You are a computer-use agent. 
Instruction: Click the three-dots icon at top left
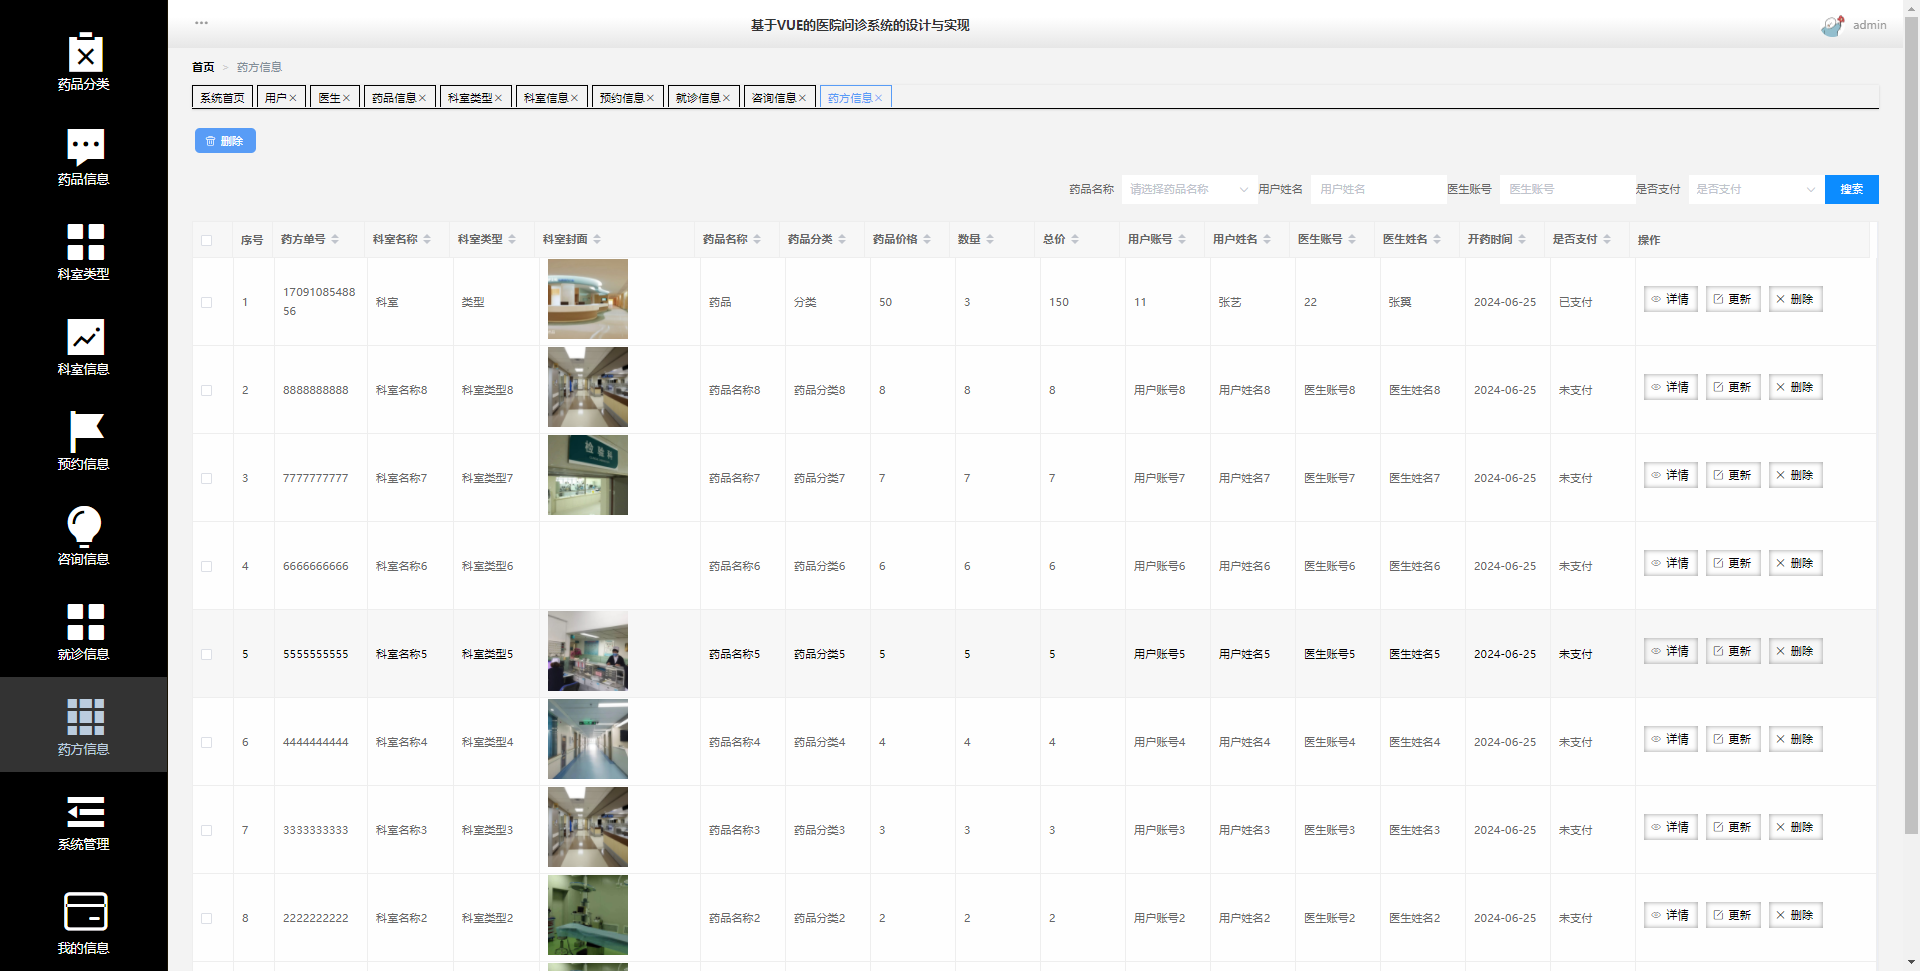point(202,22)
